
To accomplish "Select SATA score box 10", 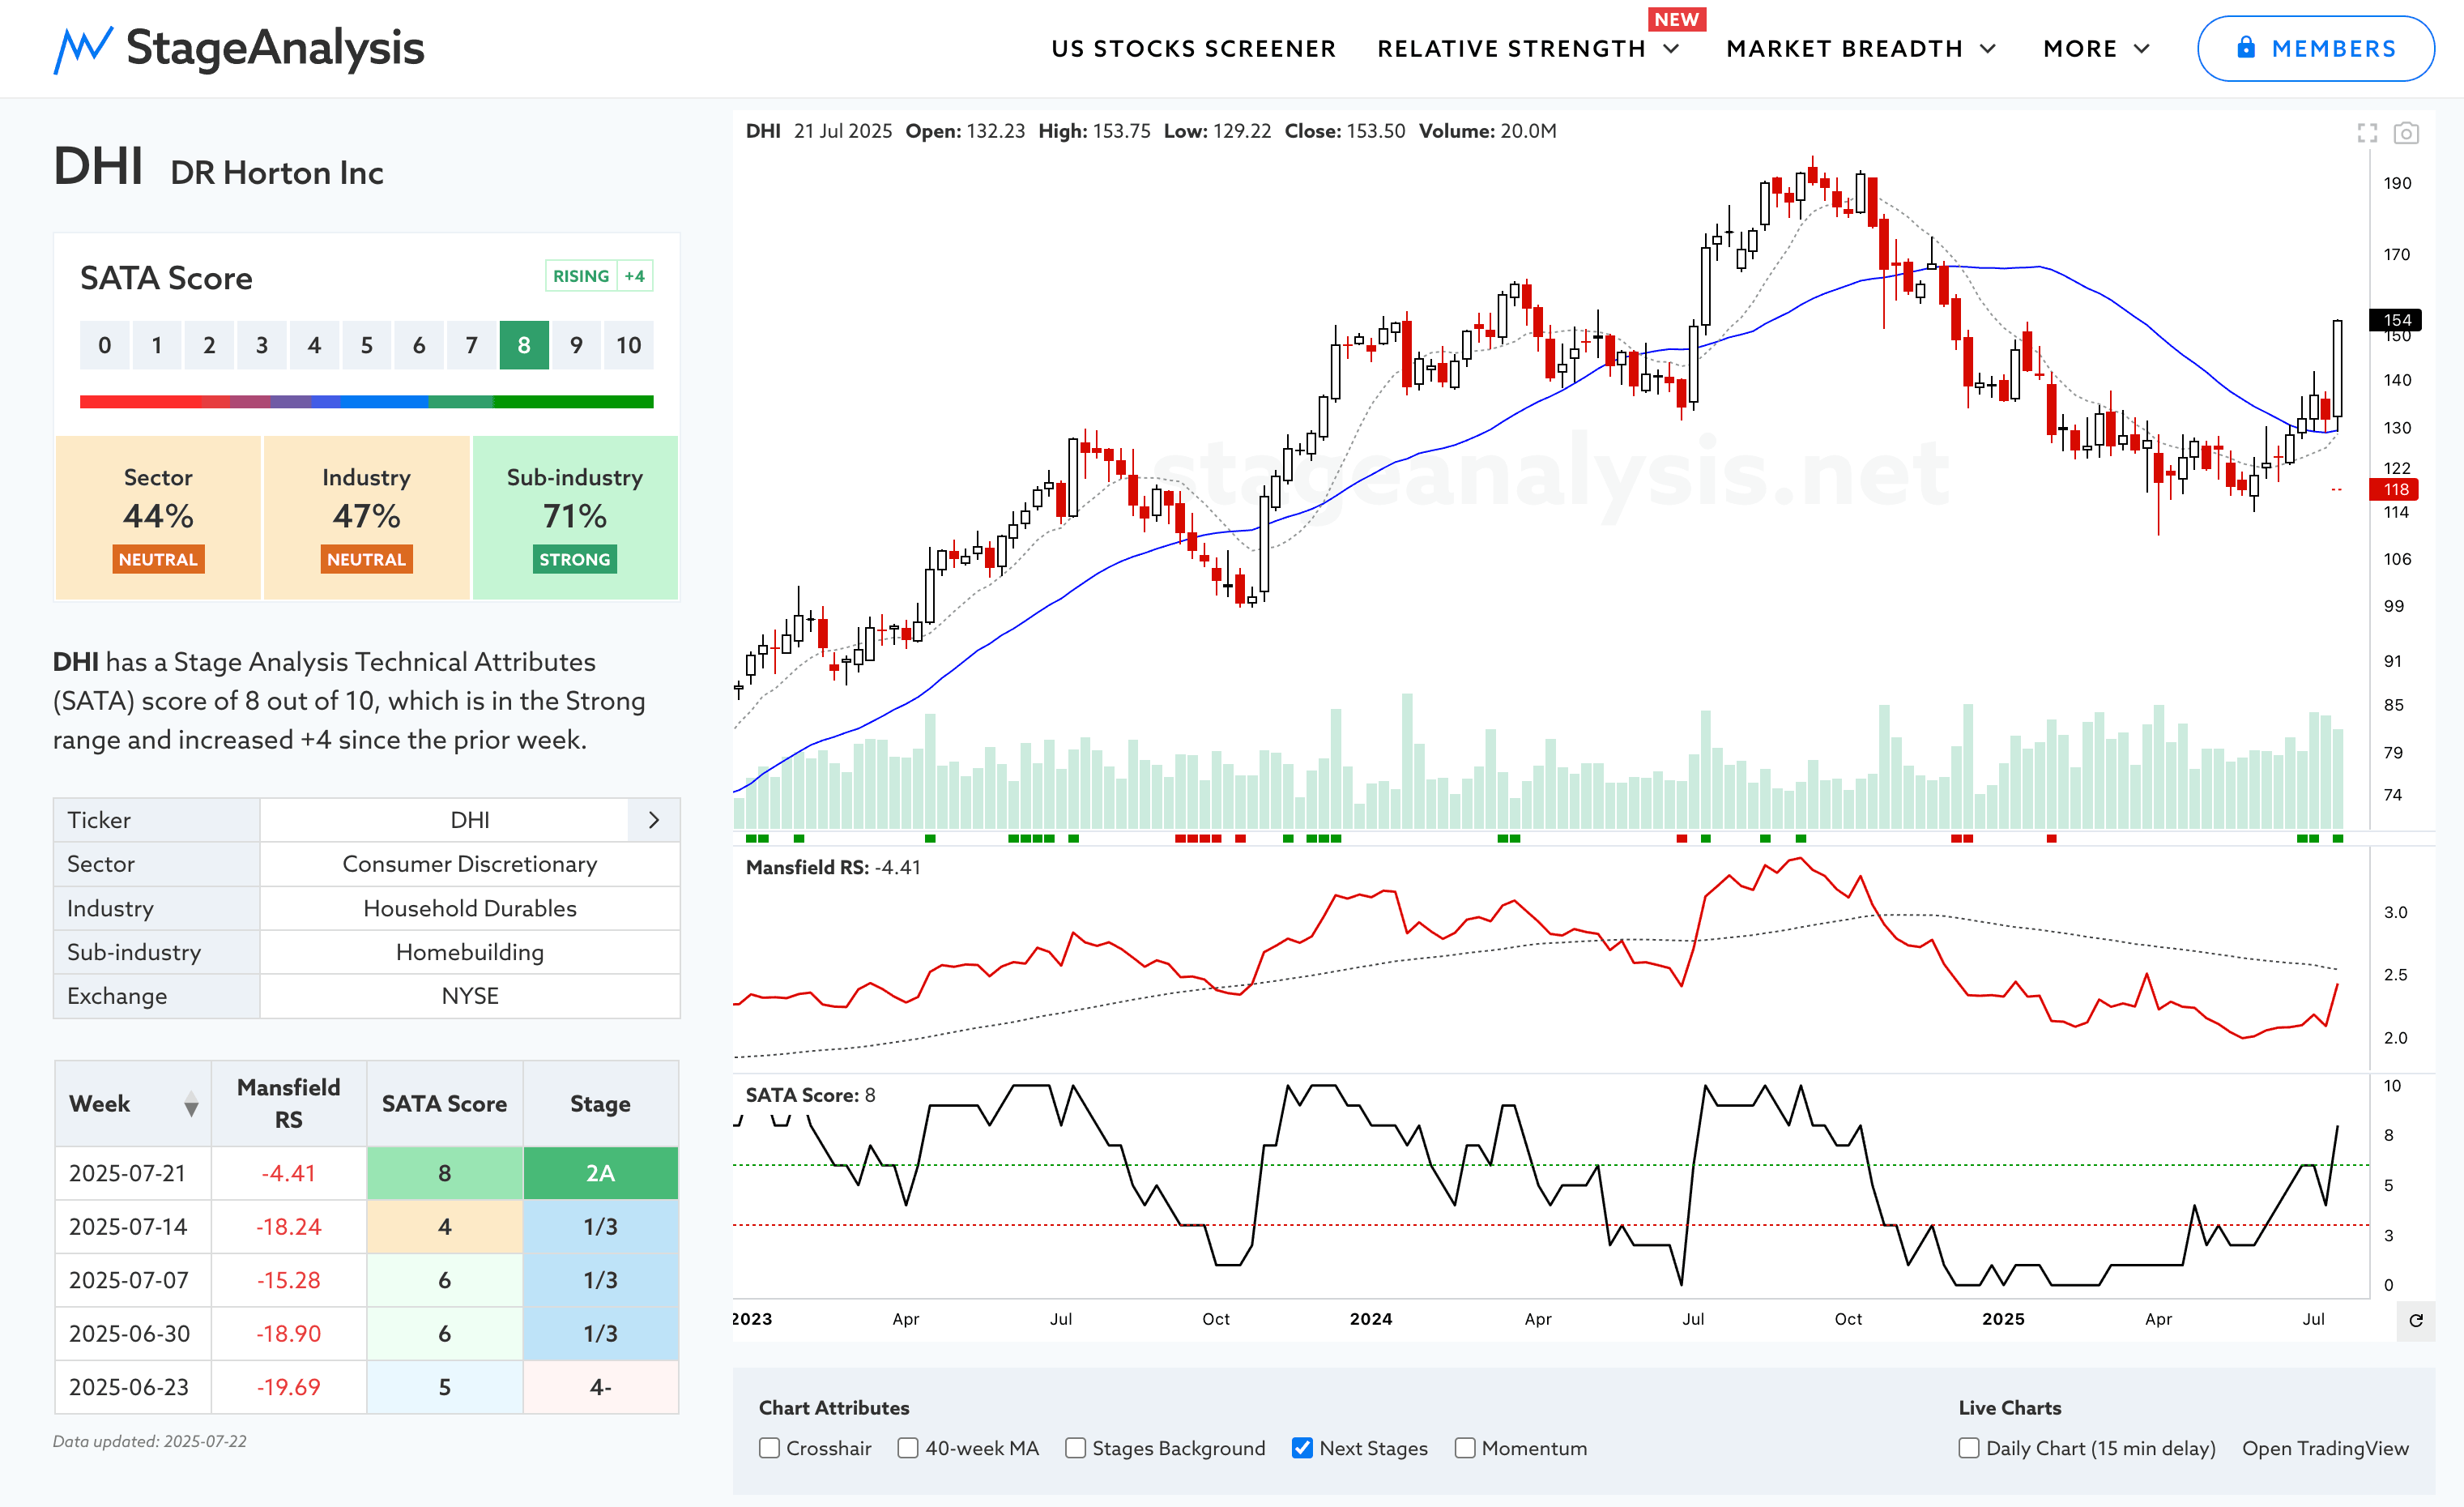I will (x=628, y=345).
